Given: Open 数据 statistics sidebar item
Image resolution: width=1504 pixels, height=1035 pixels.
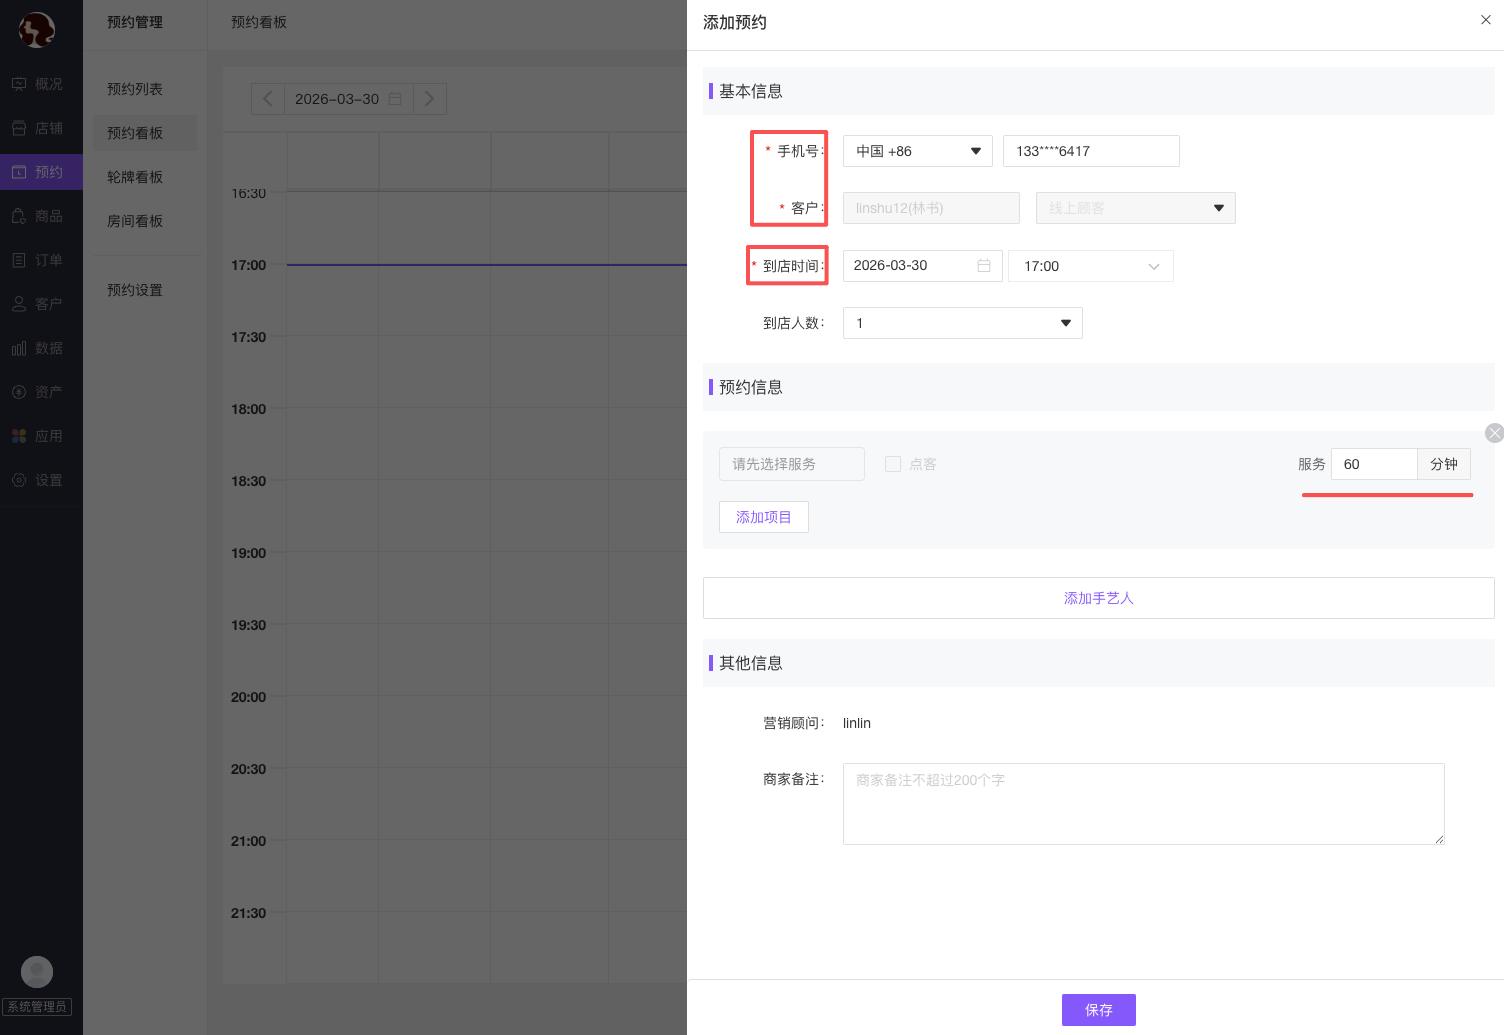Looking at the screenshot, I should click(37, 348).
